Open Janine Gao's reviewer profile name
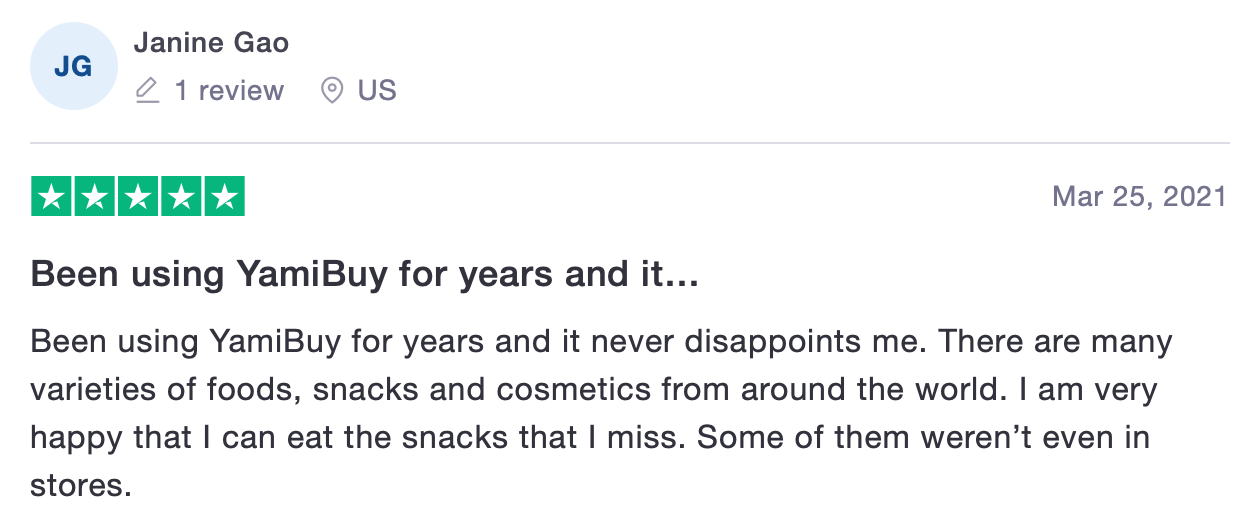The image size is (1254, 516). coord(211,43)
